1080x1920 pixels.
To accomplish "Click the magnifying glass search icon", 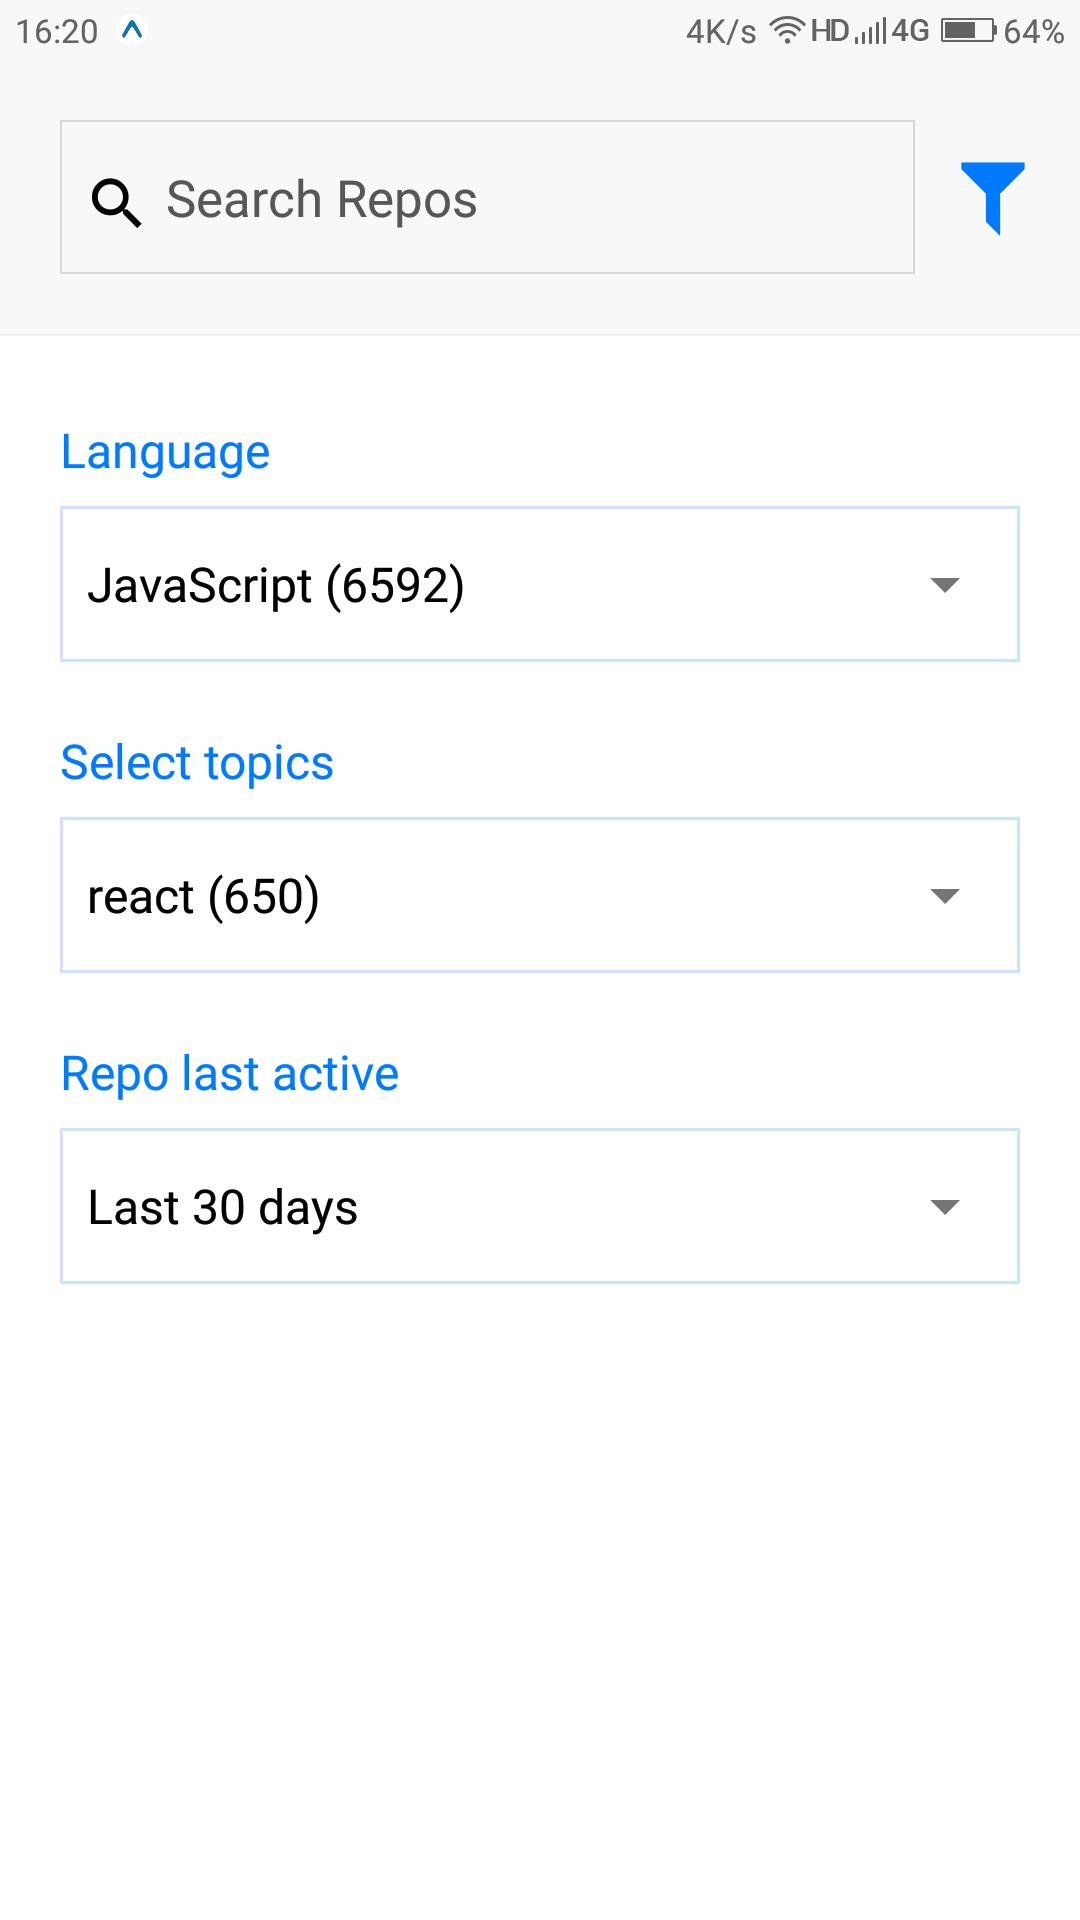I will click(x=116, y=203).
